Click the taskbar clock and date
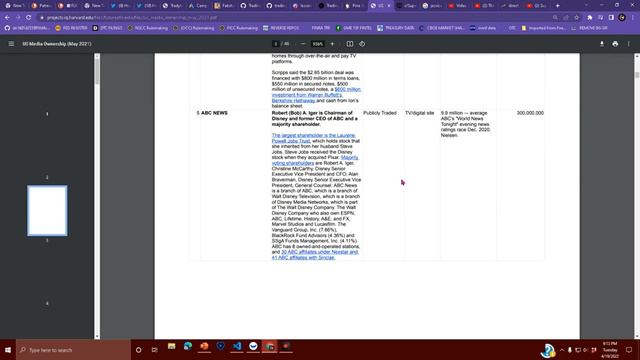The width and height of the screenshot is (640, 360). (610, 350)
